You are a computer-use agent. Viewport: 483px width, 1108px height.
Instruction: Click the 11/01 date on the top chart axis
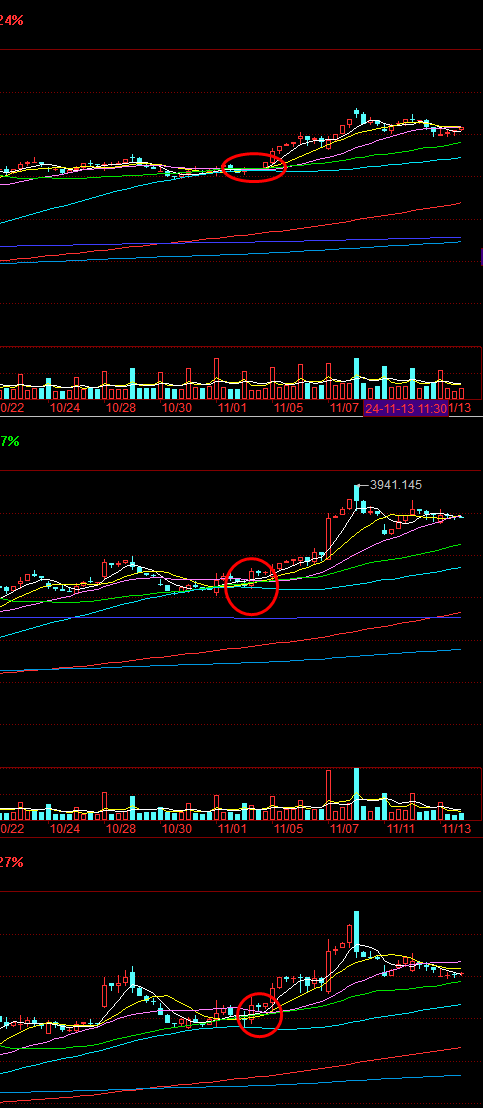232,408
